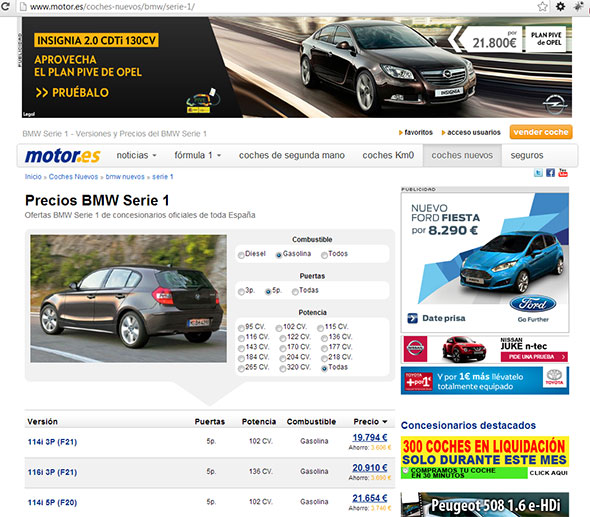This screenshot has height=517, width=590.
Task: Open the 116i 3P (F21) version
Action: 52,472
